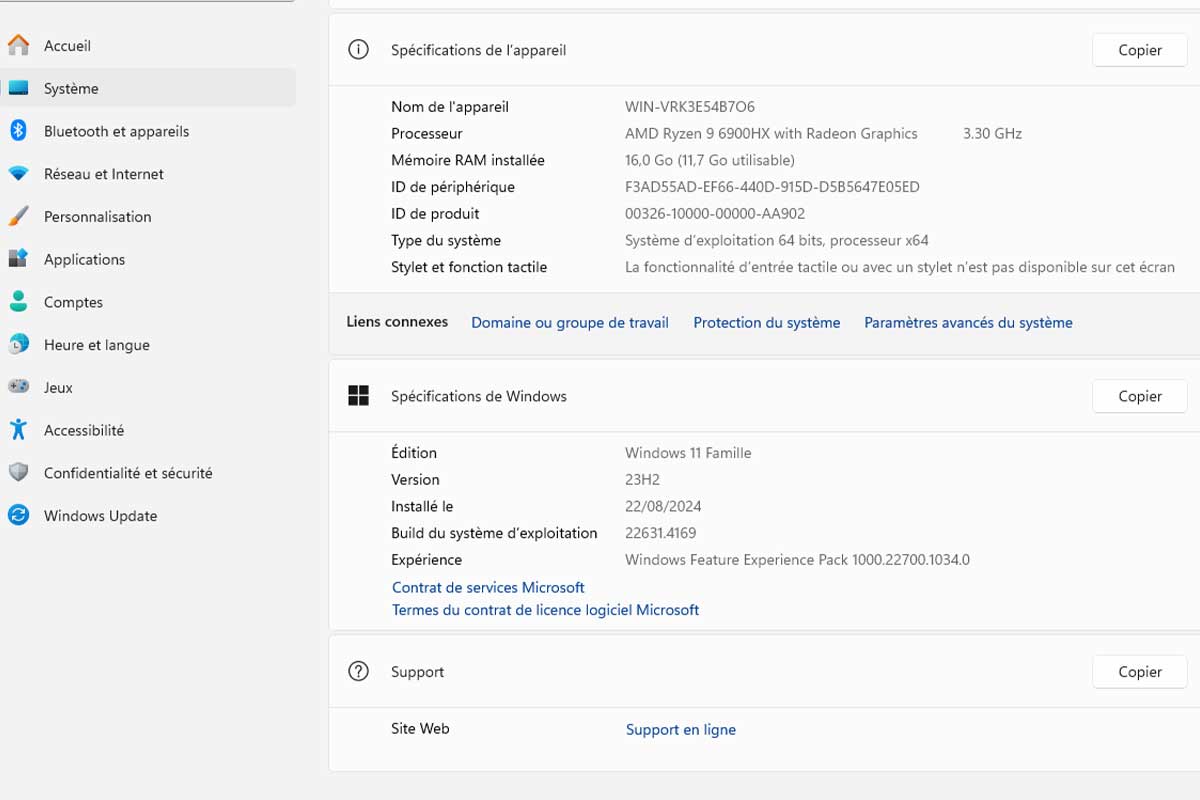Click the 16,0 Go RAM value

(x=710, y=160)
